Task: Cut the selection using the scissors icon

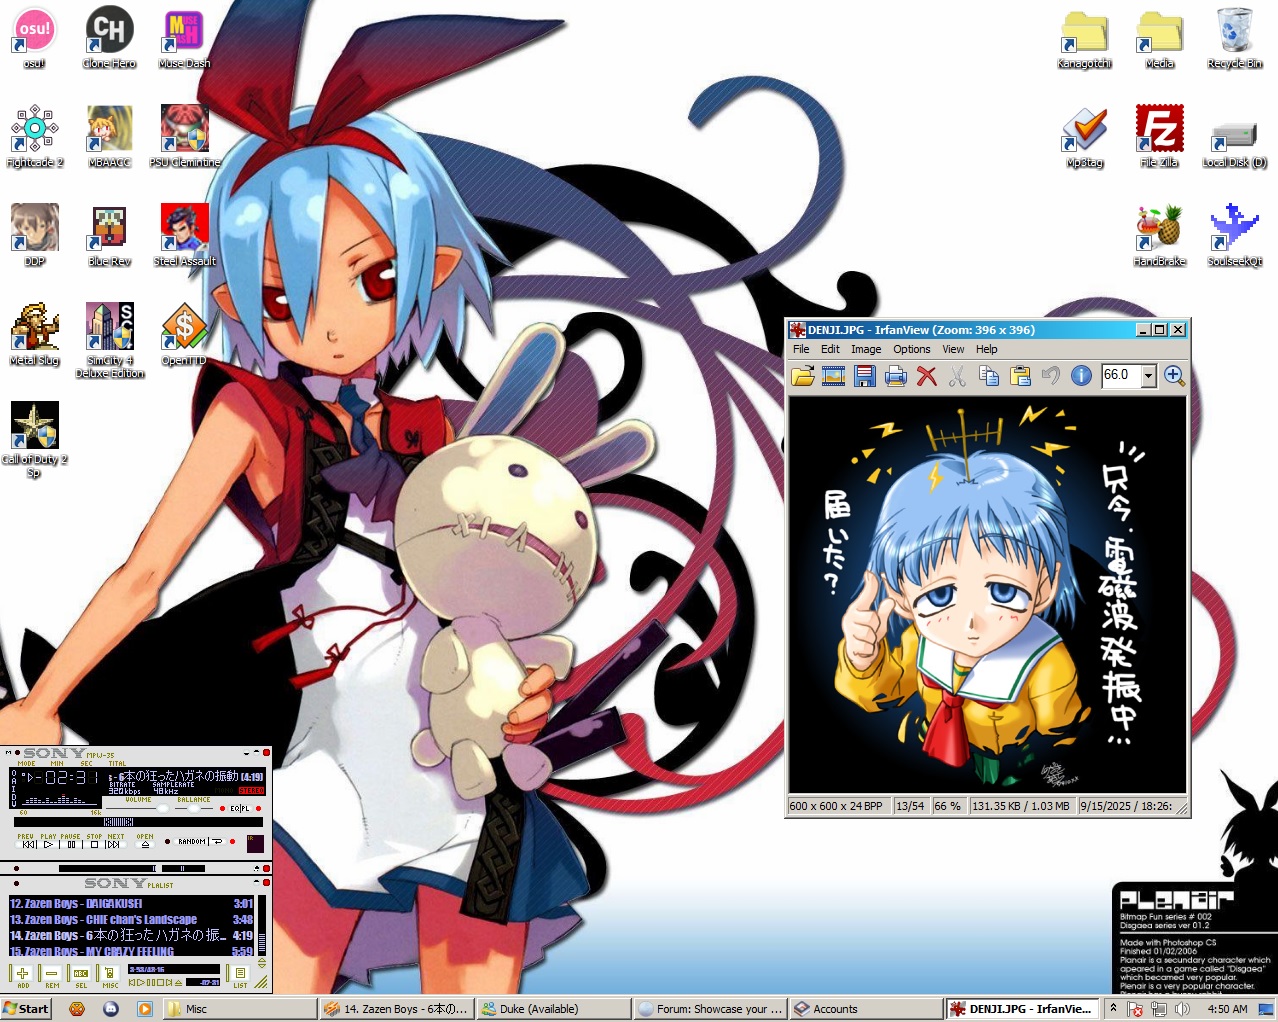Action: click(x=958, y=375)
